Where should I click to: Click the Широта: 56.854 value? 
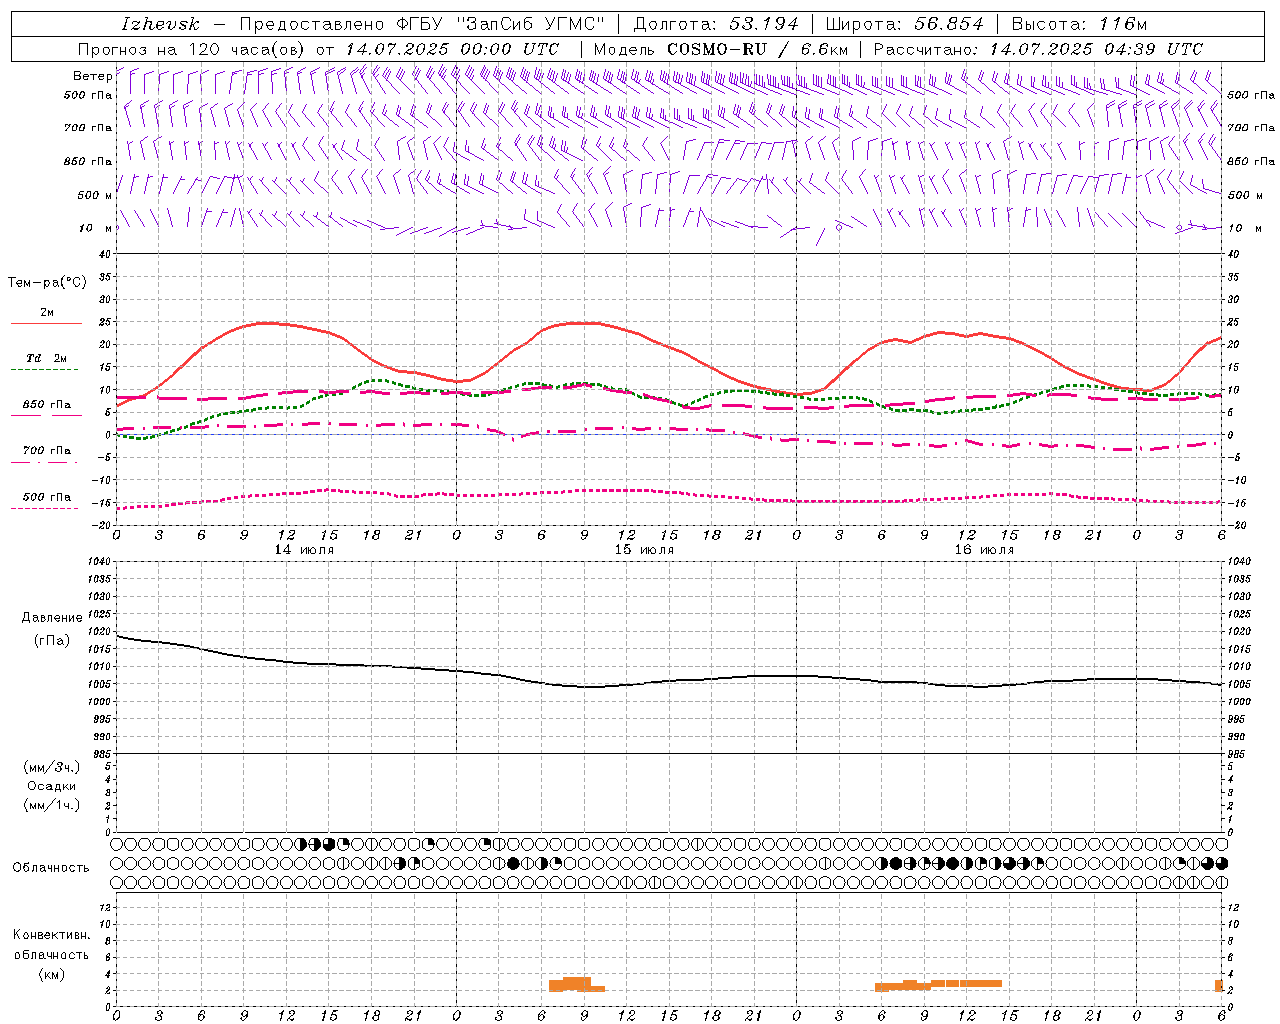tap(904, 24)
